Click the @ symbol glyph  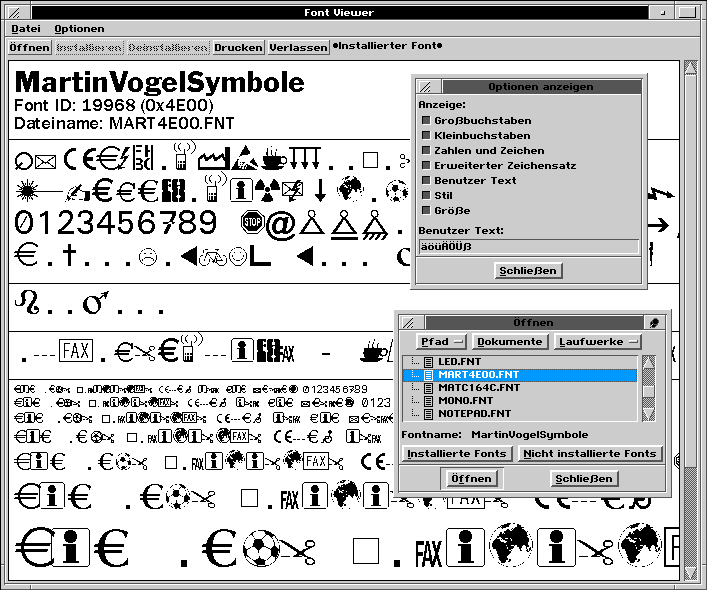coord(281,224)
